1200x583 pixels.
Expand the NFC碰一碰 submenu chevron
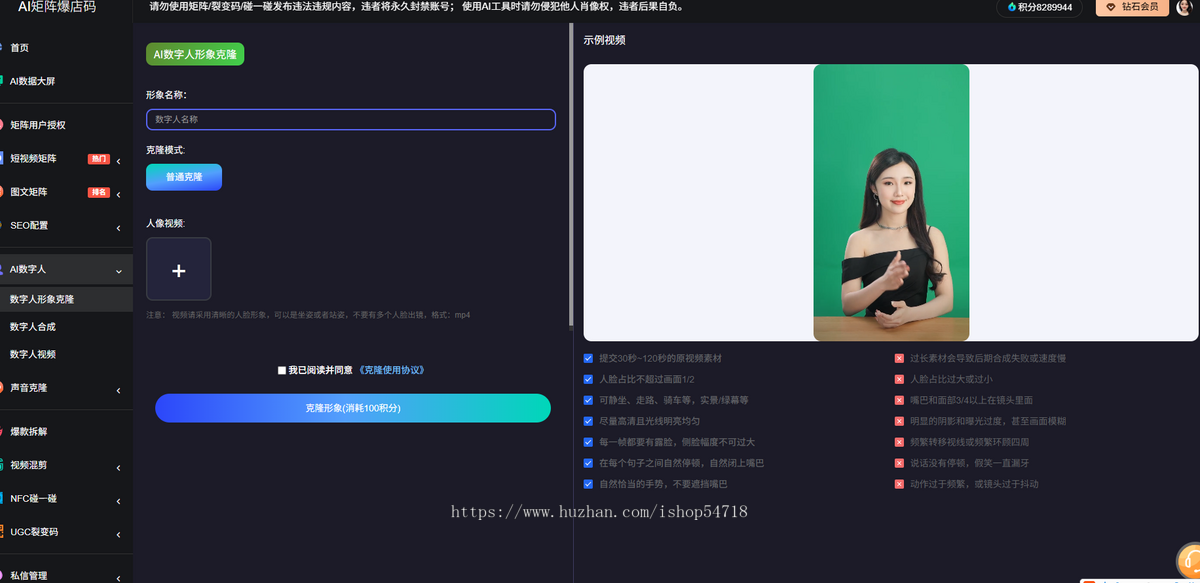coord(119,500)
